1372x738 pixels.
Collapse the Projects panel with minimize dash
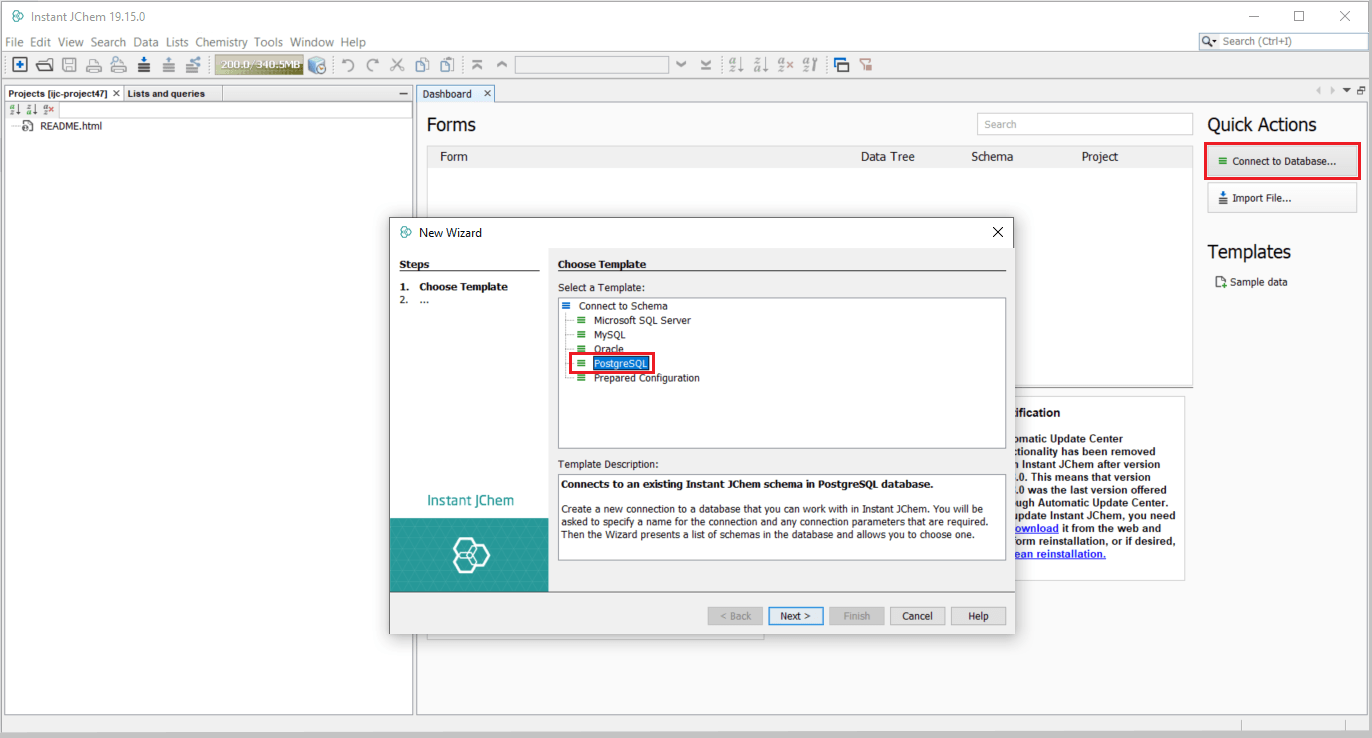coord(404,92)
